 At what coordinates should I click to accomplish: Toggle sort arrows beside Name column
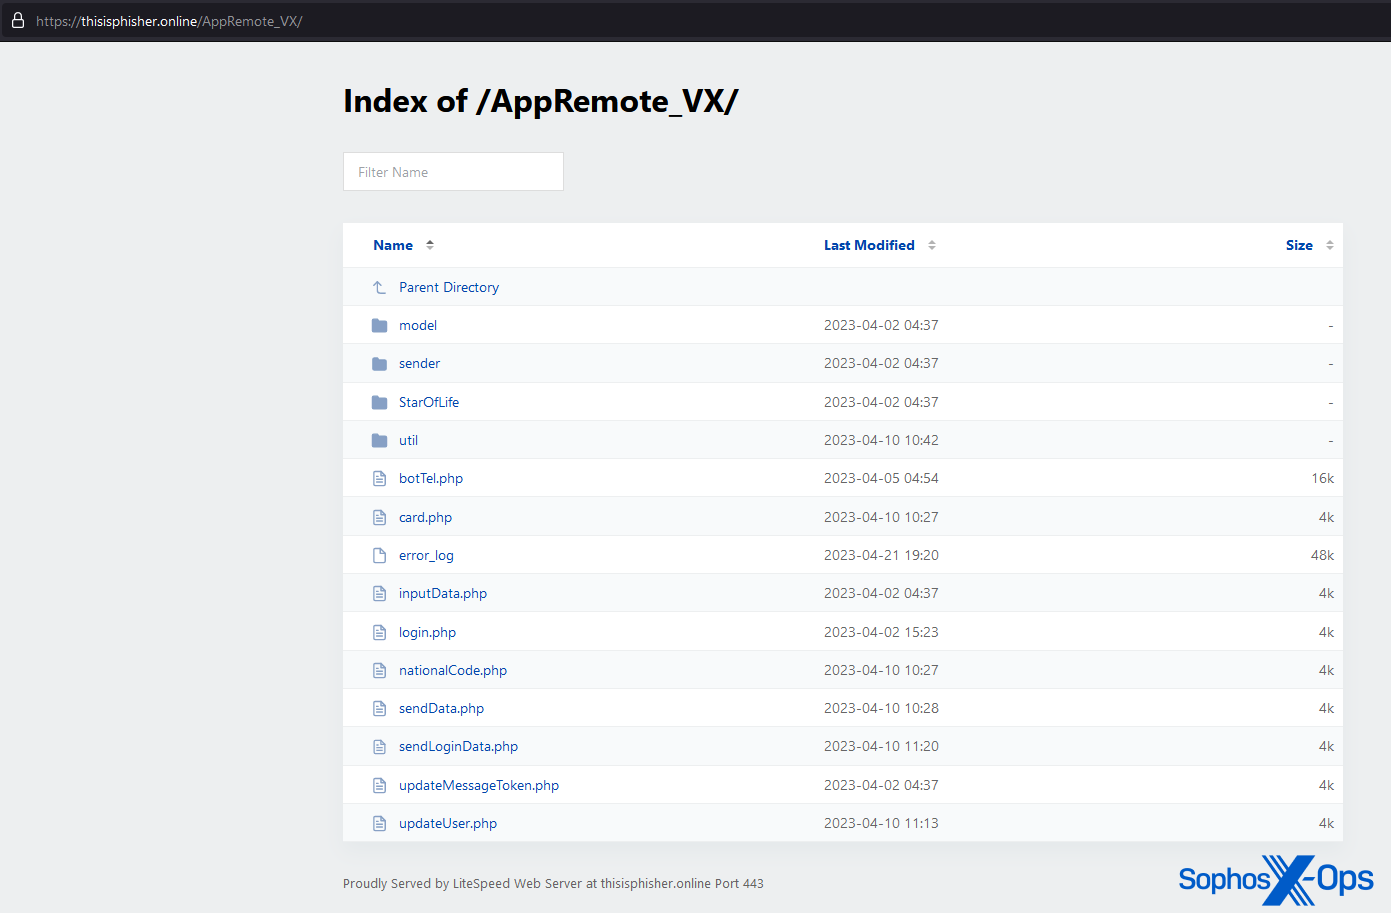(430, 245)
